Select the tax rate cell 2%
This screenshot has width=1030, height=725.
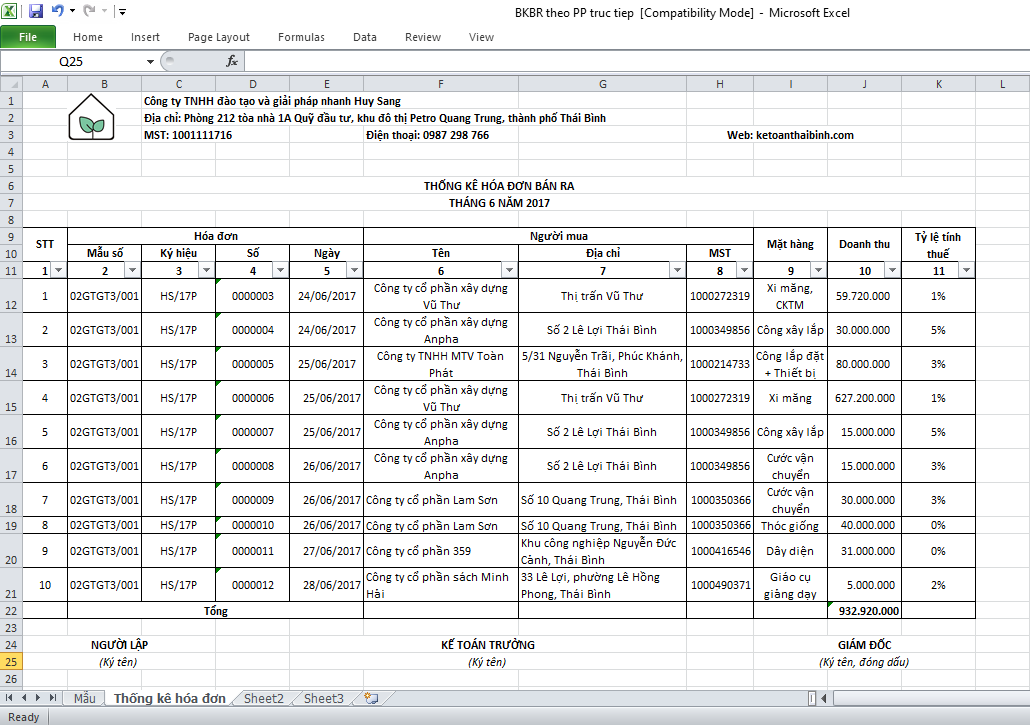[938, 584]
